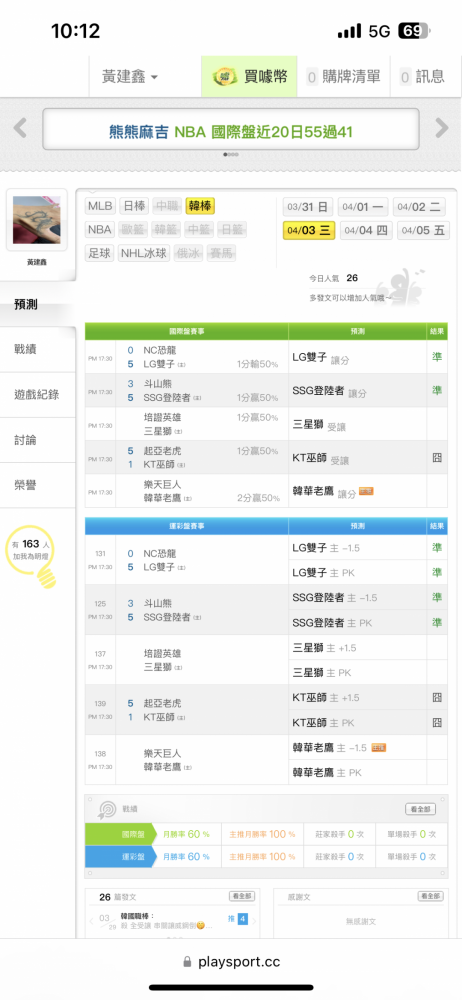The image size is (462, 1000).
Task: Select date 04/04 四
Action: [x=366, y=230]
